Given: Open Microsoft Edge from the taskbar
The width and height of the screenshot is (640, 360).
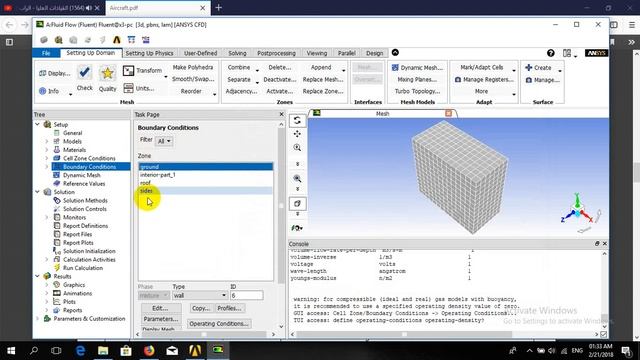Looking at the screenshot, I should (80, 350).
